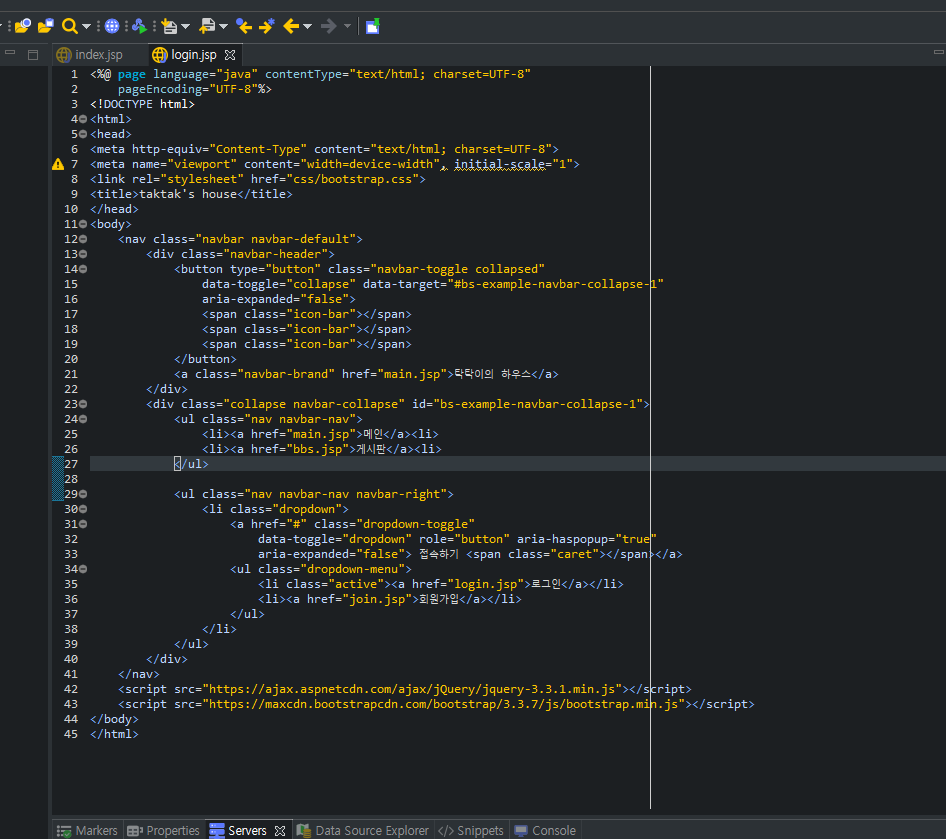Open the Previous Annotation dropdown arrow
The image size is (946, 839).
(223, 26)
